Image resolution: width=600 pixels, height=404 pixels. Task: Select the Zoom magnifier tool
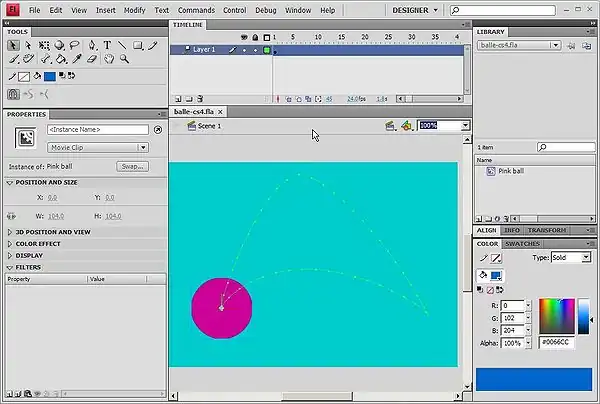tap(124, 59)
